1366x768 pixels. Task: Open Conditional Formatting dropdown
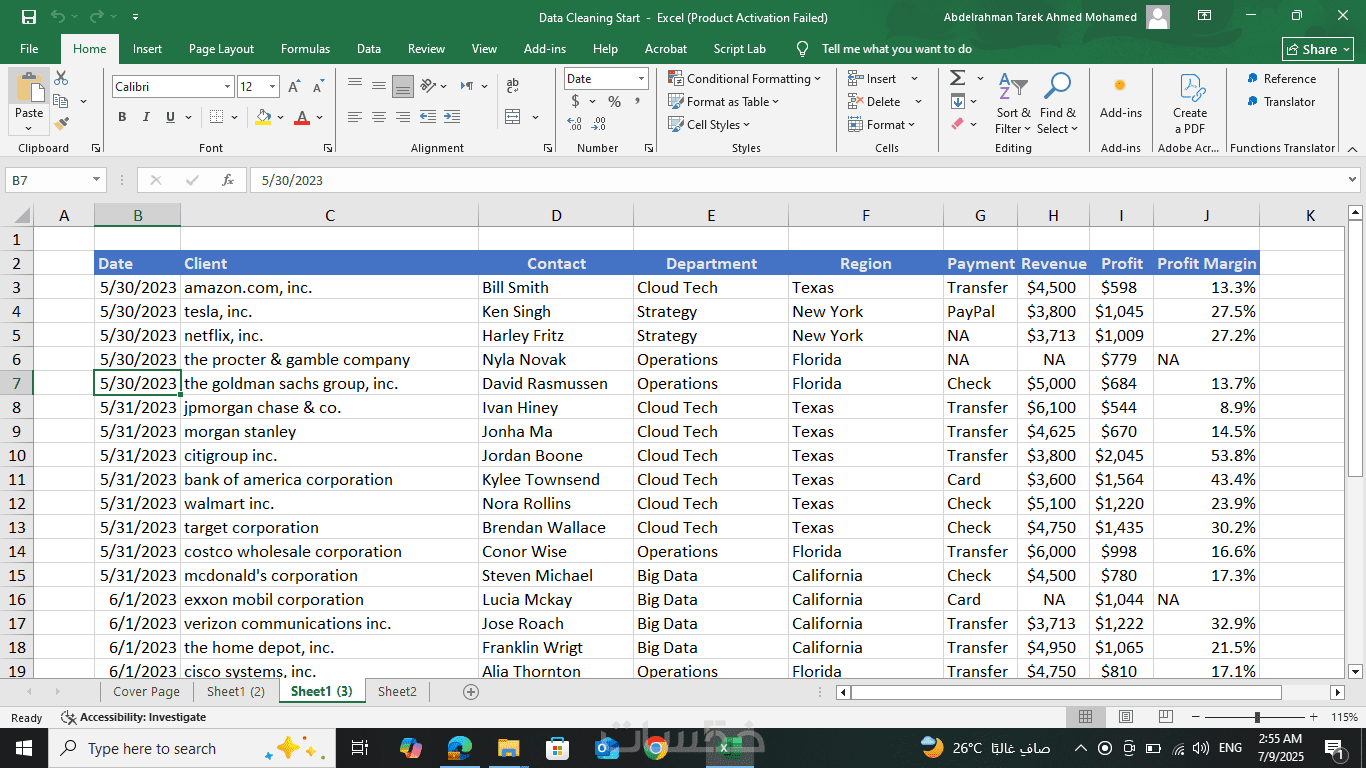click(744, 79)
